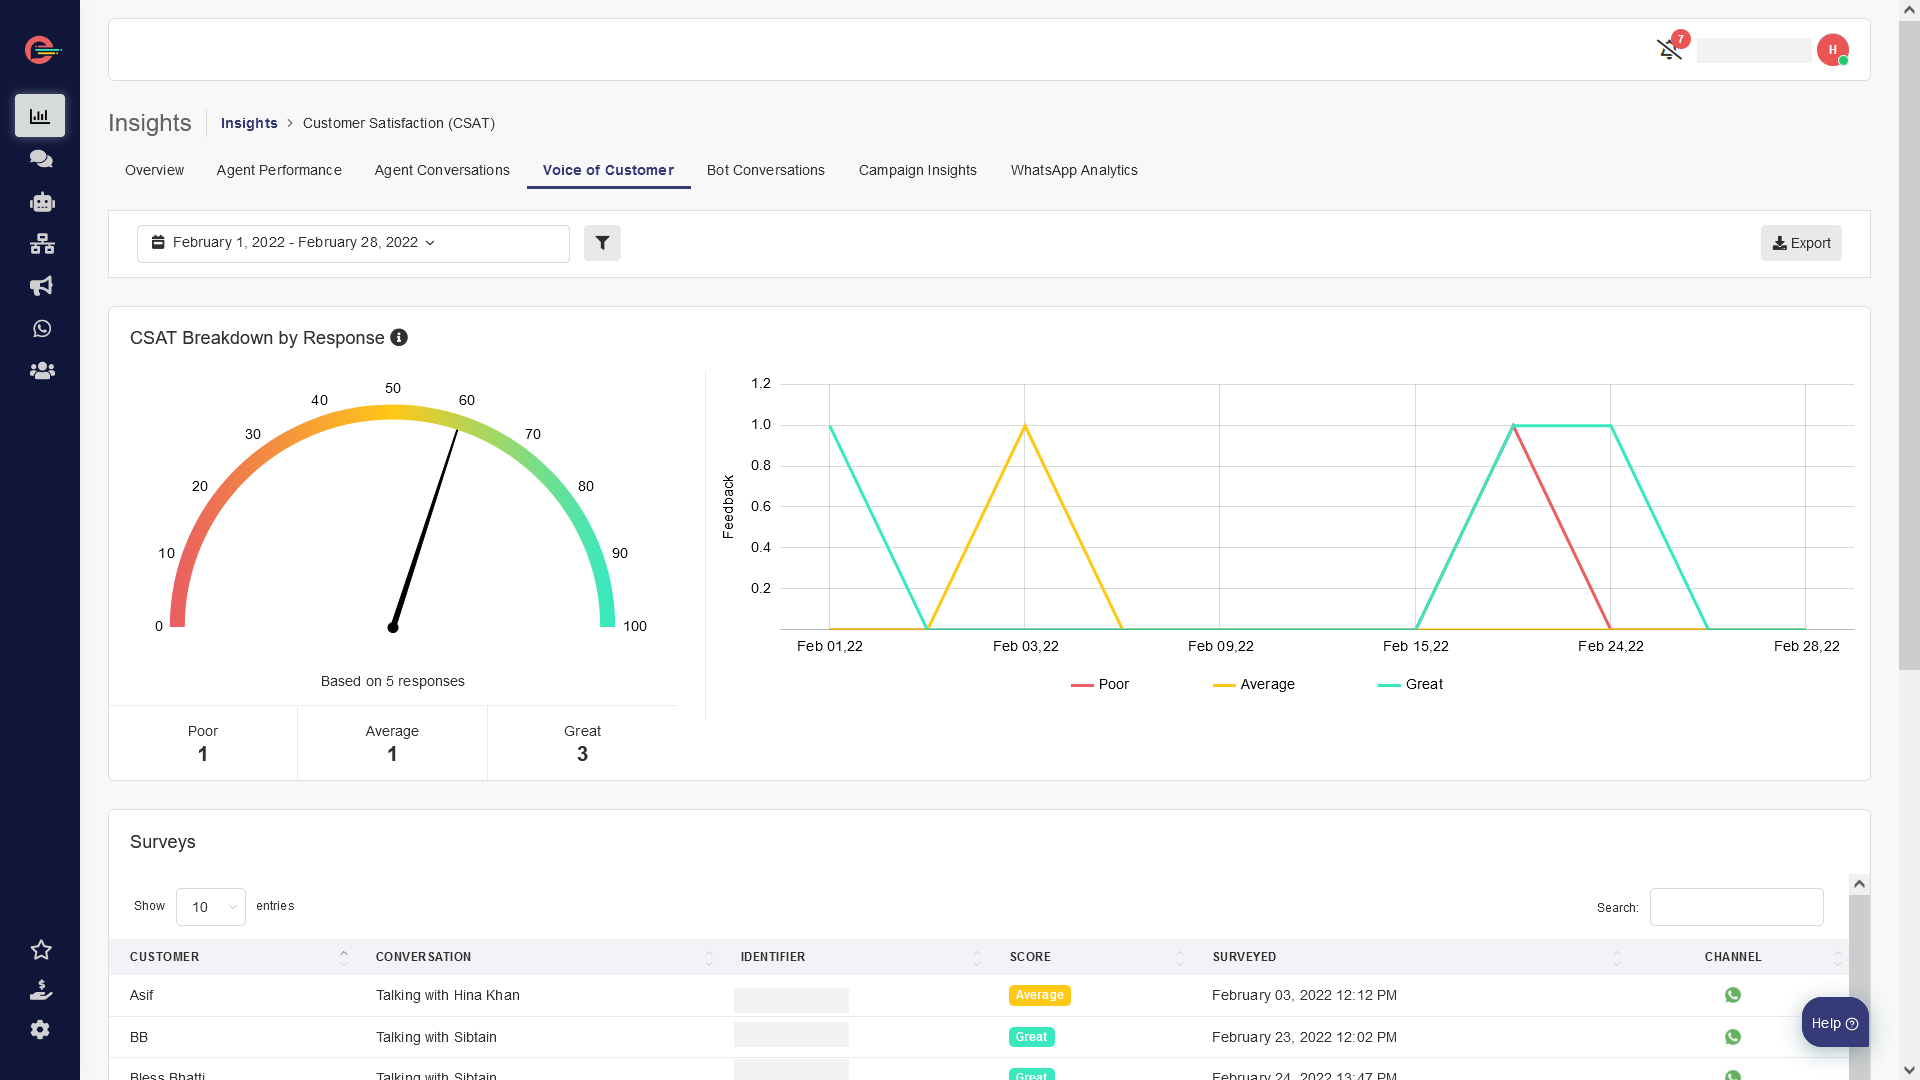The width and height of the screenshot is (1920, 1080).
Task: Click the funnel filter button
Action: pos(602,243)
